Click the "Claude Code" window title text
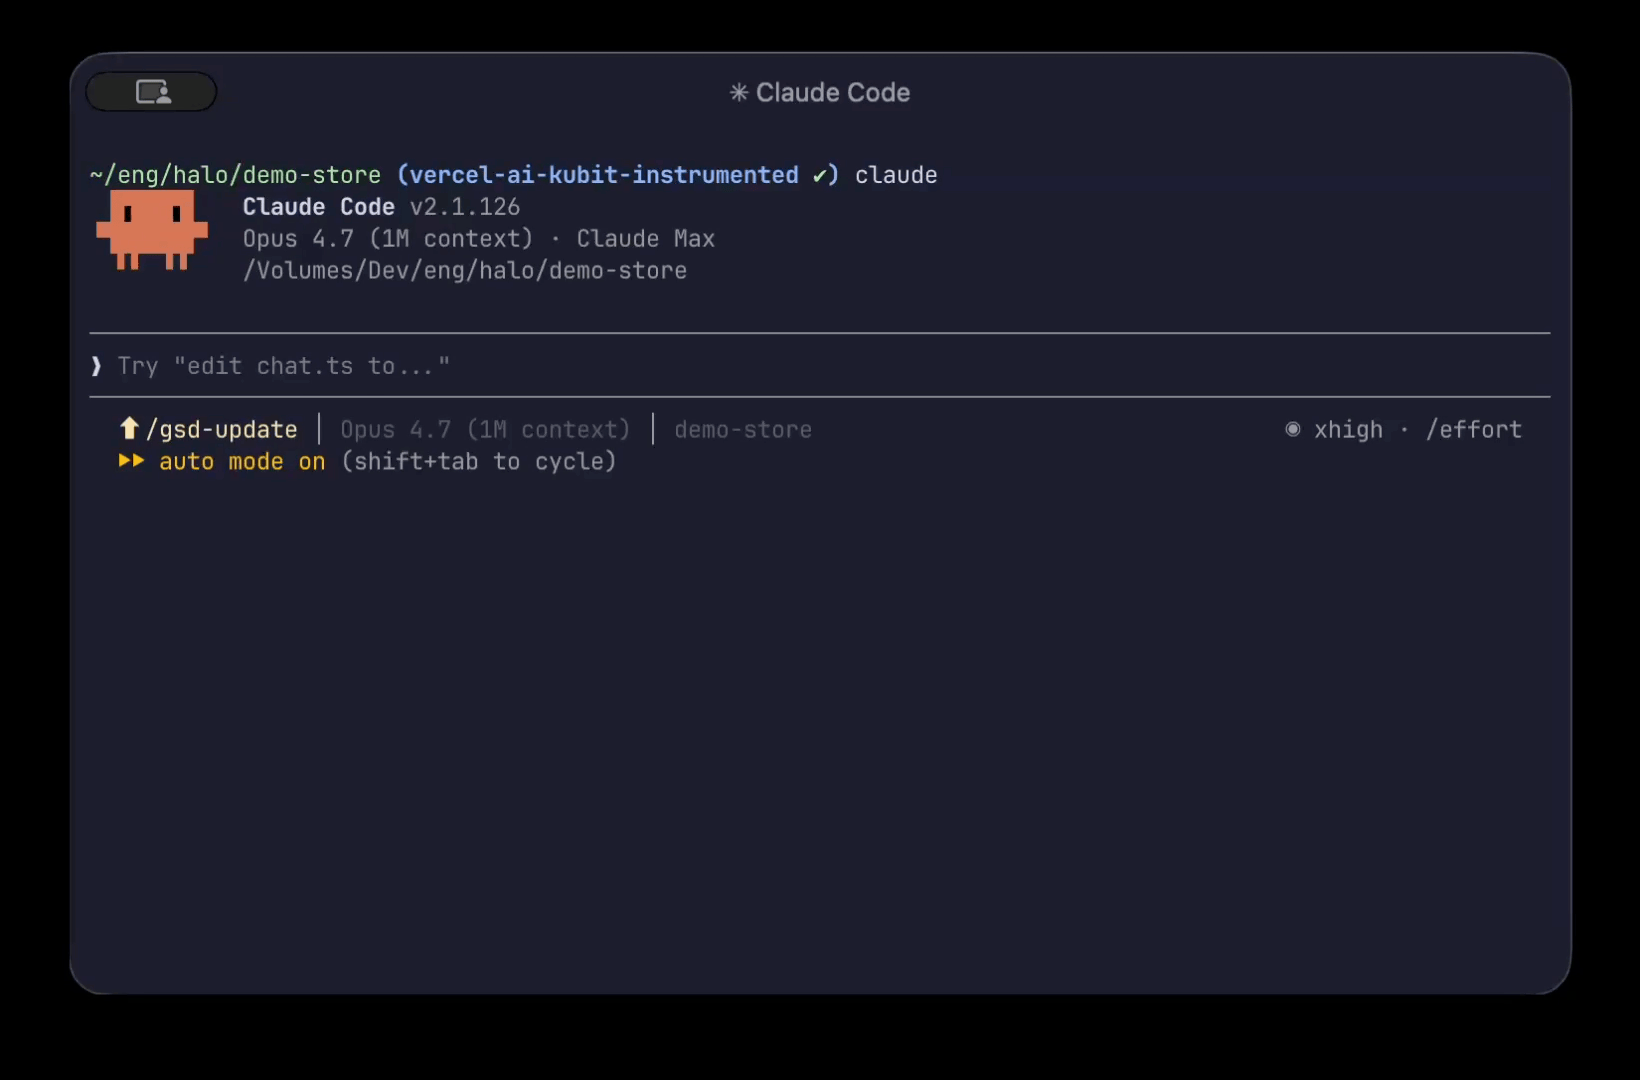1640x1080 pixels. (833, 93)
